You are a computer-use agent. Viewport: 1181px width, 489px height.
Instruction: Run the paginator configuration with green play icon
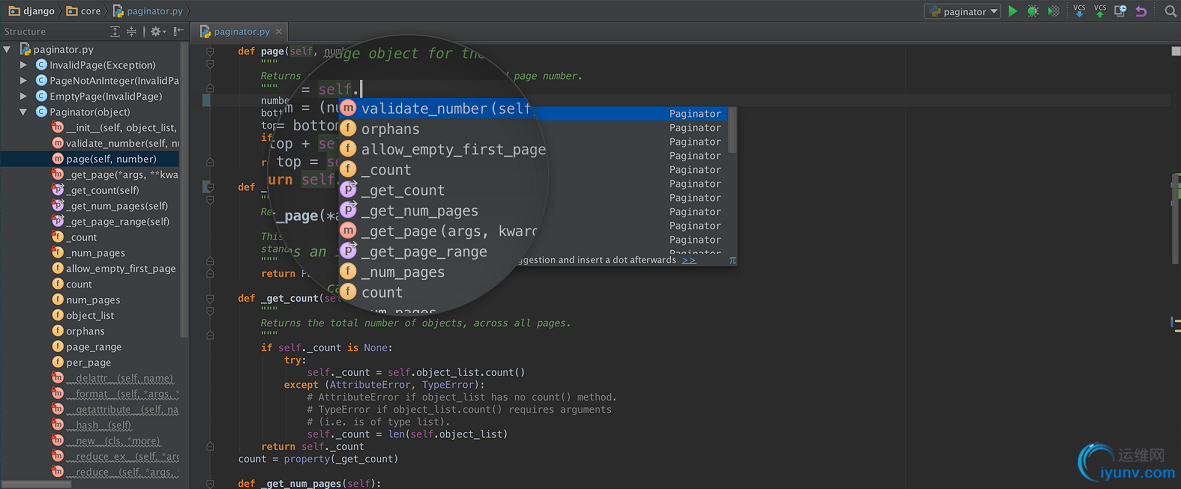click(1013, 11)
